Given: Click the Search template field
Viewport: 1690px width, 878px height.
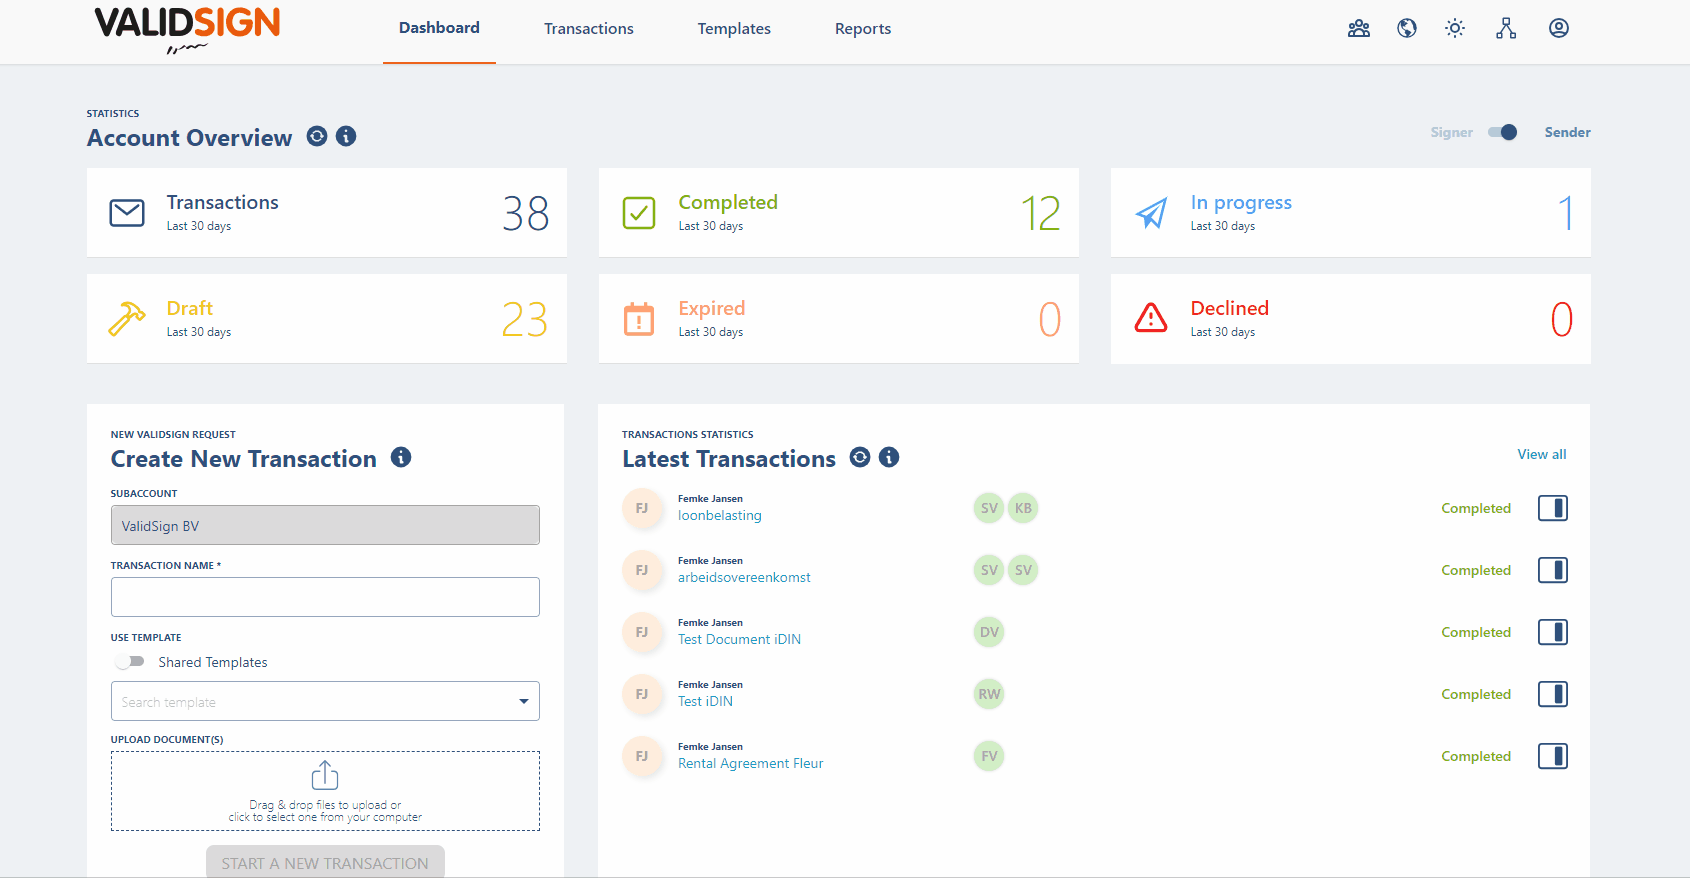Looking at the screenshot, I should coord(325,701).
